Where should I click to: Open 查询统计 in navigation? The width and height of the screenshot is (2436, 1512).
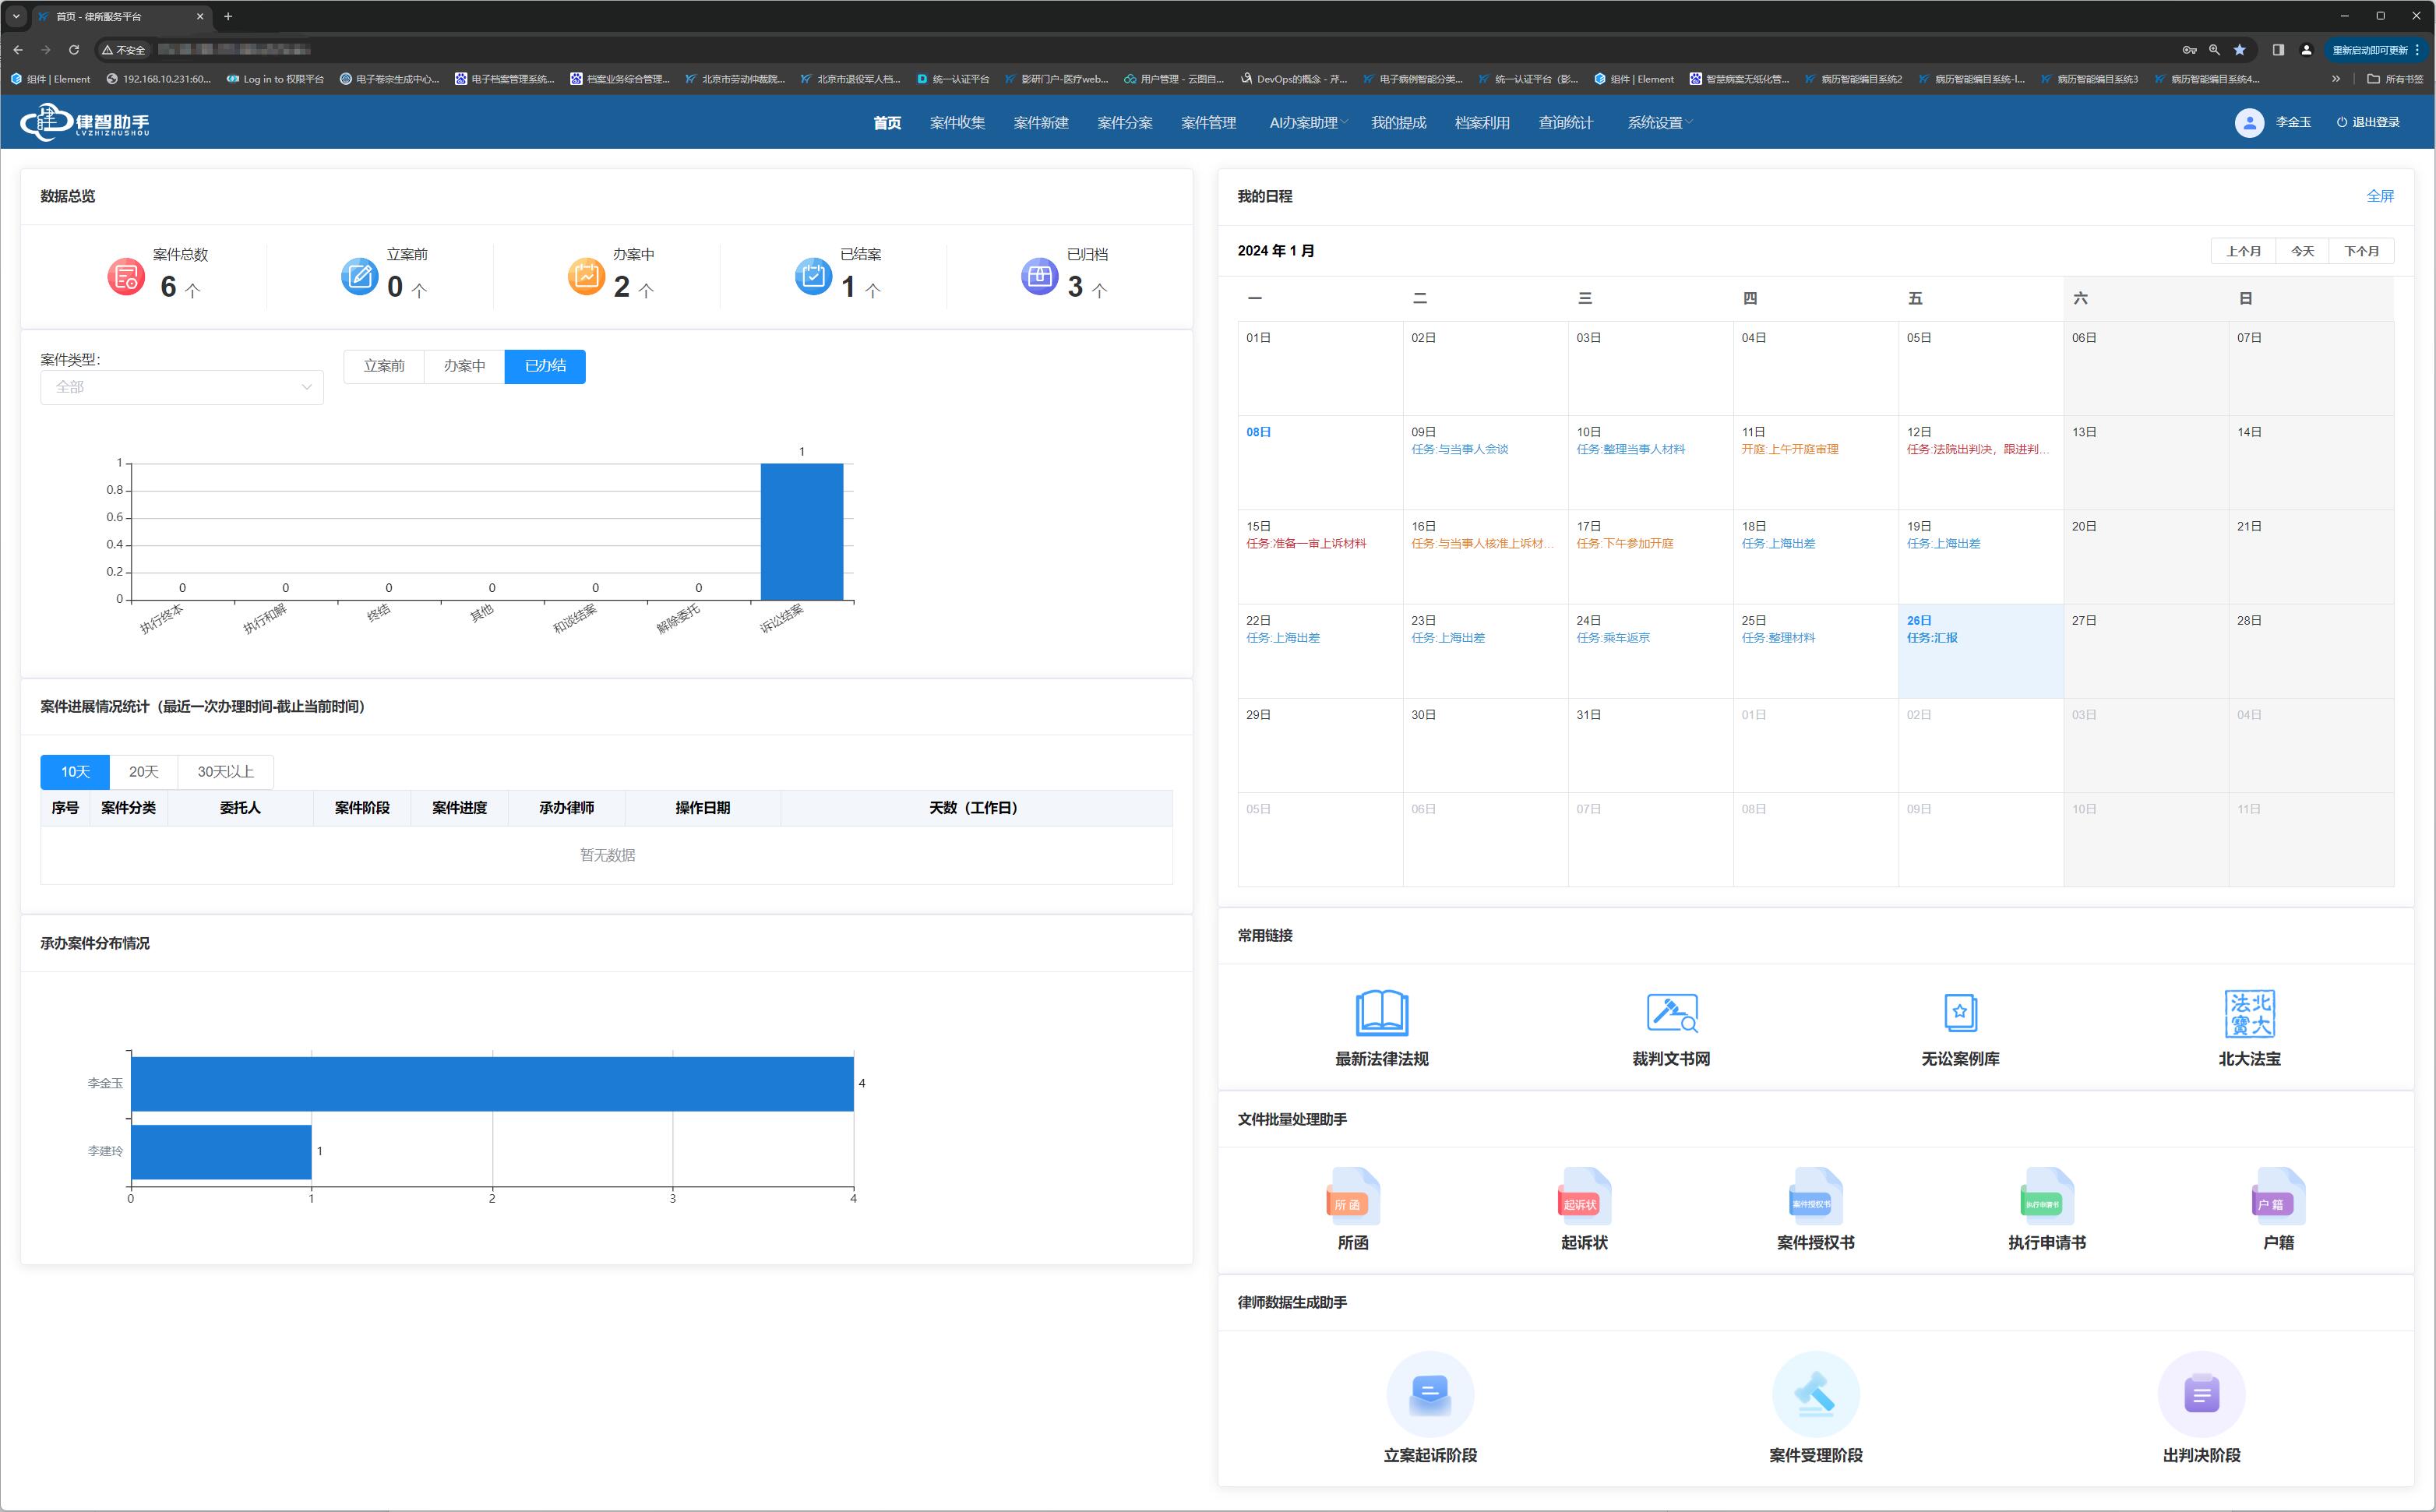click(x=1566, y=122)
